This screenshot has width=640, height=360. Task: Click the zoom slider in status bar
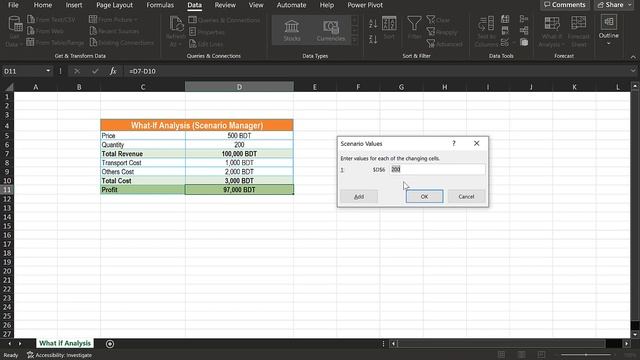(586, 355)
